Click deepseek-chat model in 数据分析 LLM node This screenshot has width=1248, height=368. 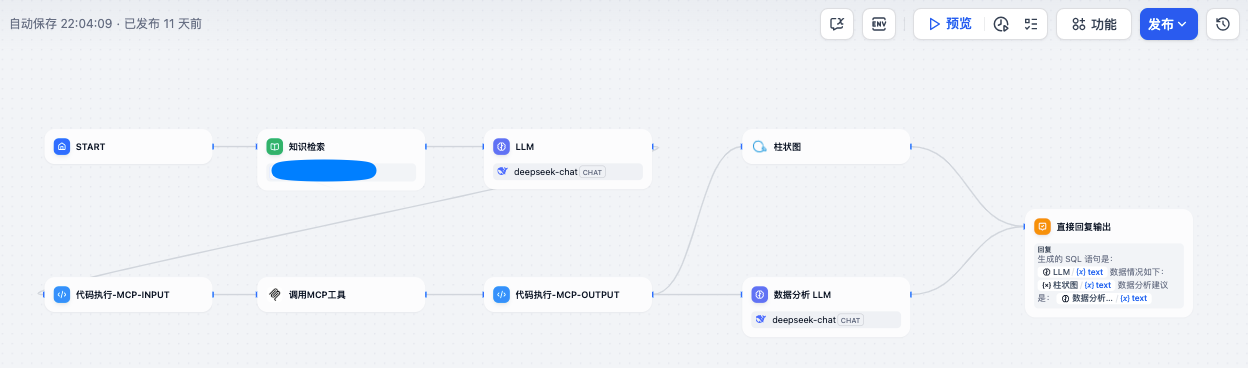[x=803, y=320]
